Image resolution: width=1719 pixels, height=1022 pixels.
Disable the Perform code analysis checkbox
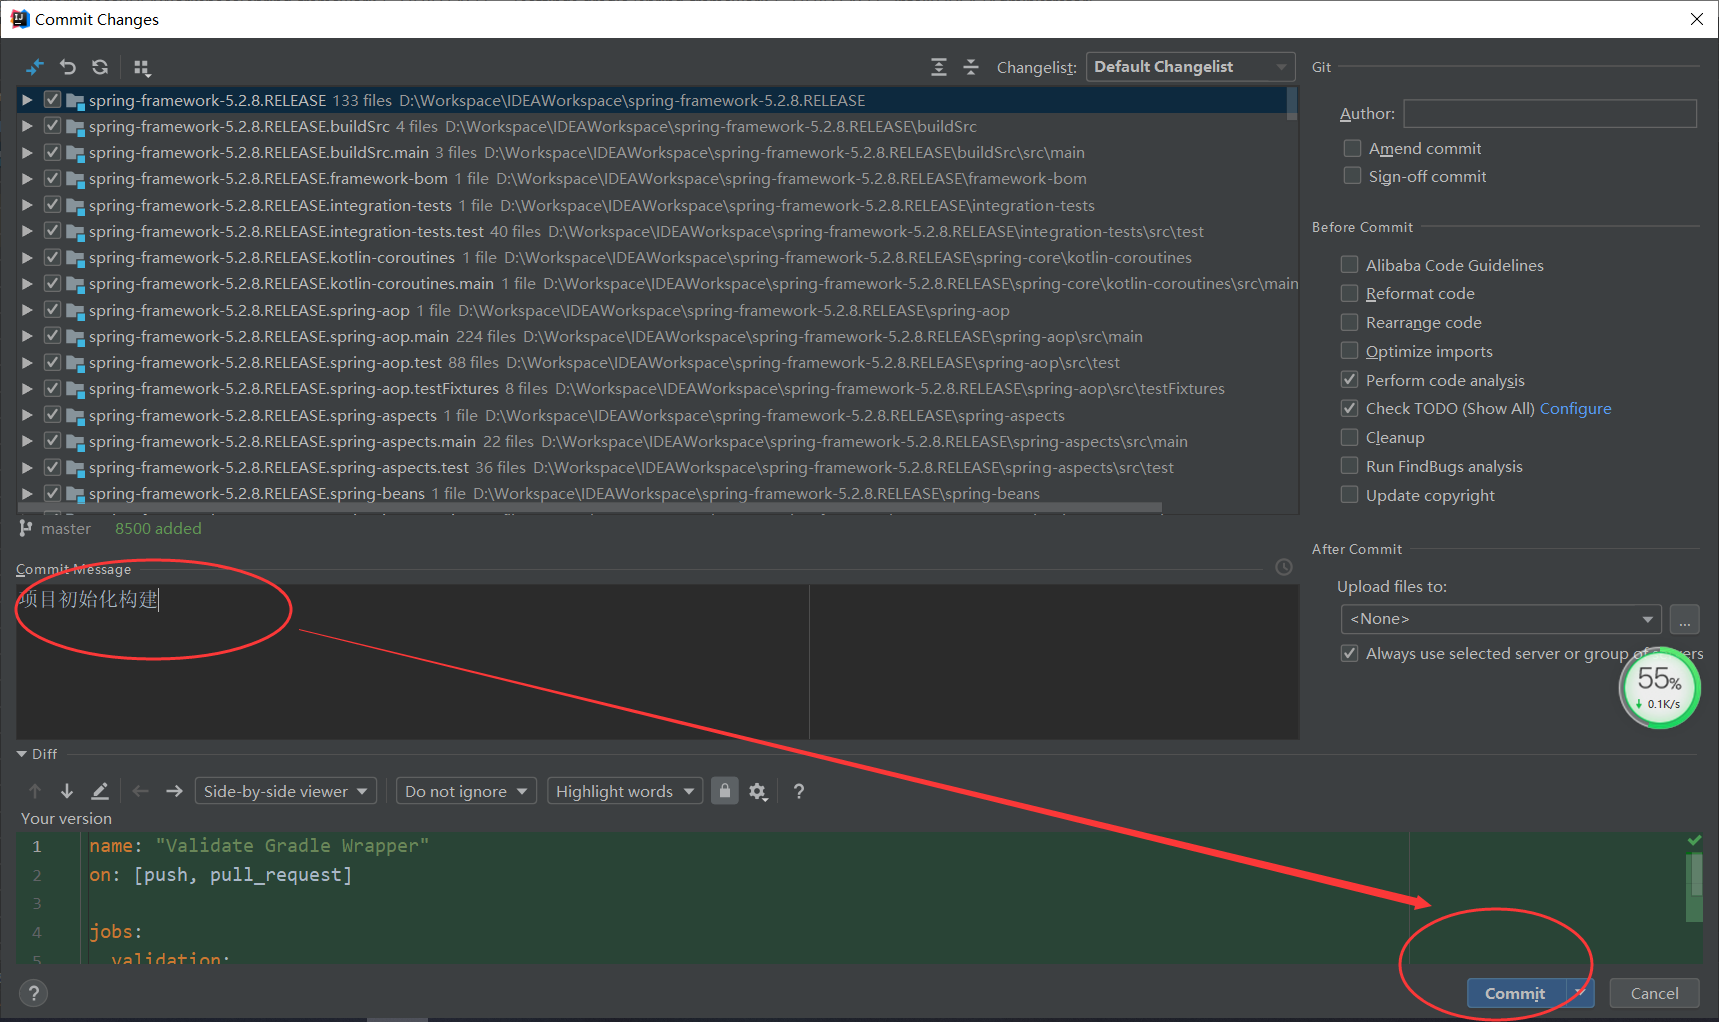1350,380
